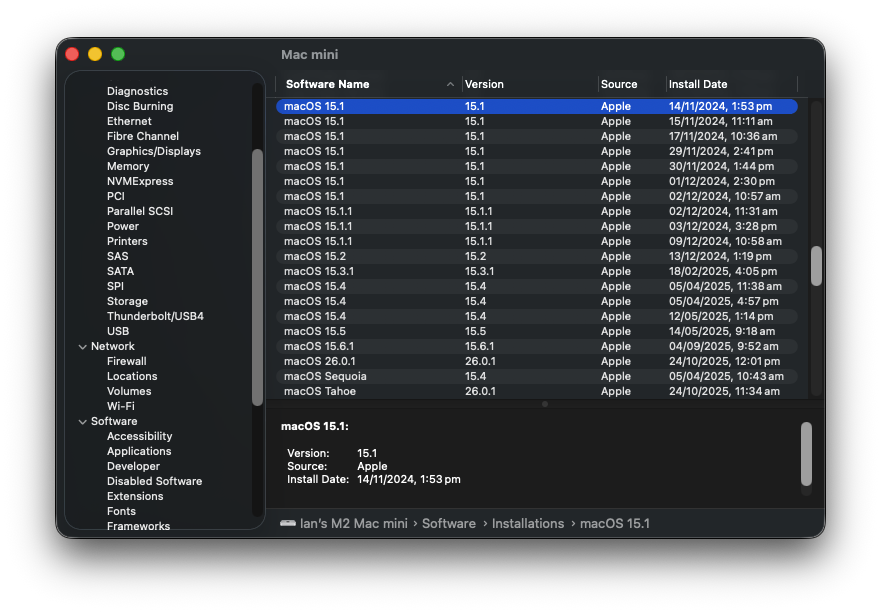
Task: Select Wi-Fi under Network
Action: coord(120,406)
